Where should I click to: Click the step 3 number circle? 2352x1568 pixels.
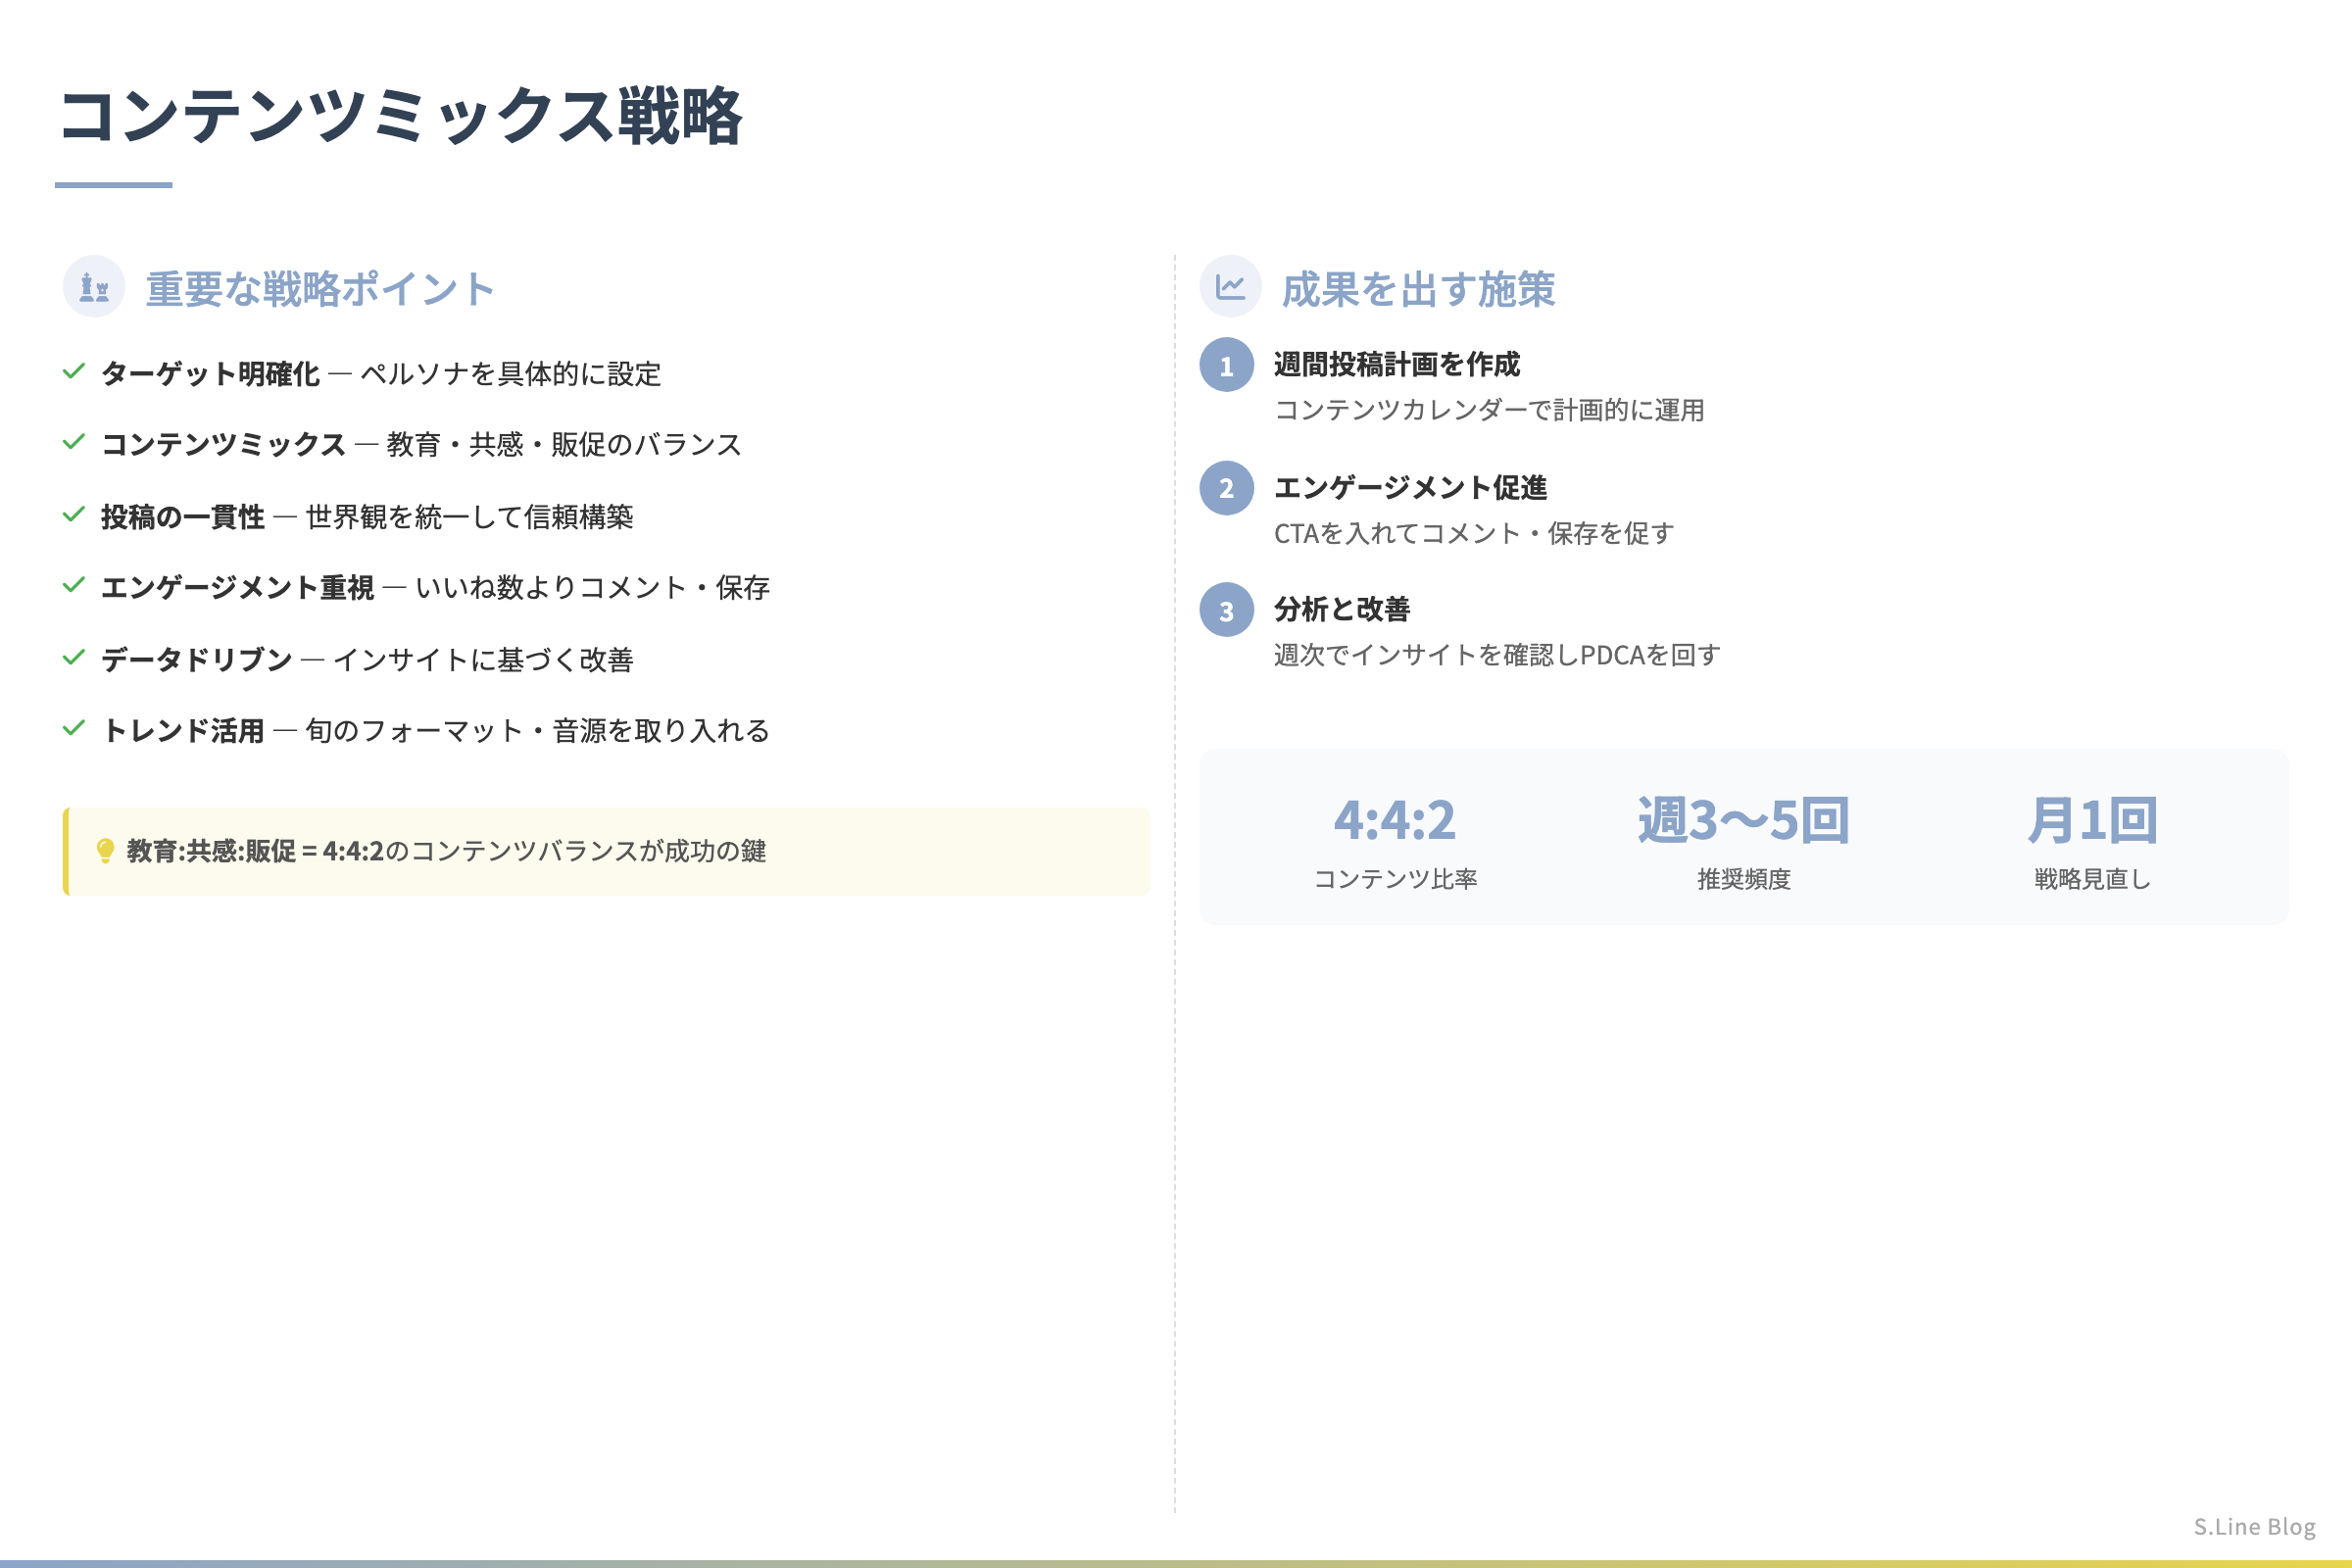(x=1227, y=610)
